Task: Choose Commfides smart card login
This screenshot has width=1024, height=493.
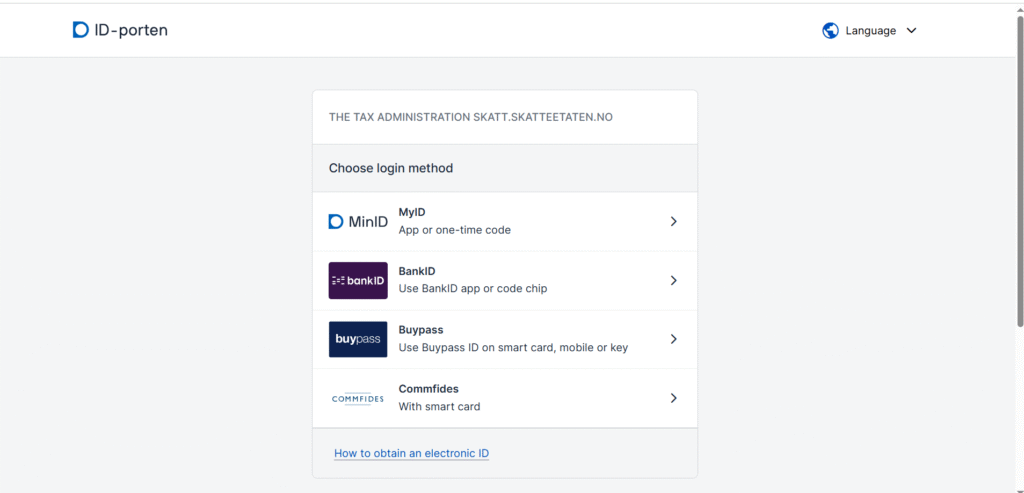Action: tap(505, 398)
